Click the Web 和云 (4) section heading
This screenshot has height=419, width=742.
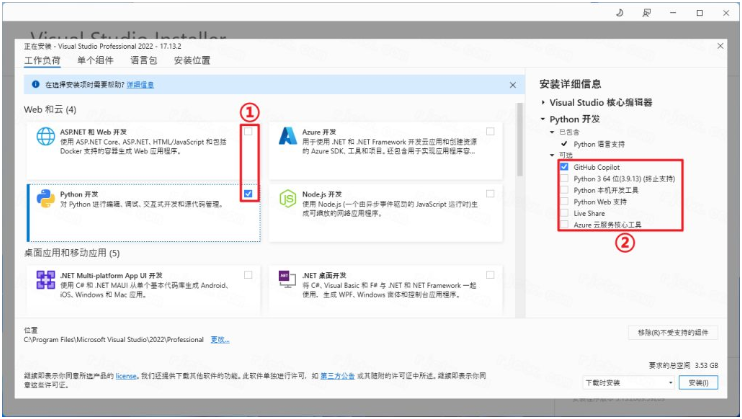[x=50, y=109]
